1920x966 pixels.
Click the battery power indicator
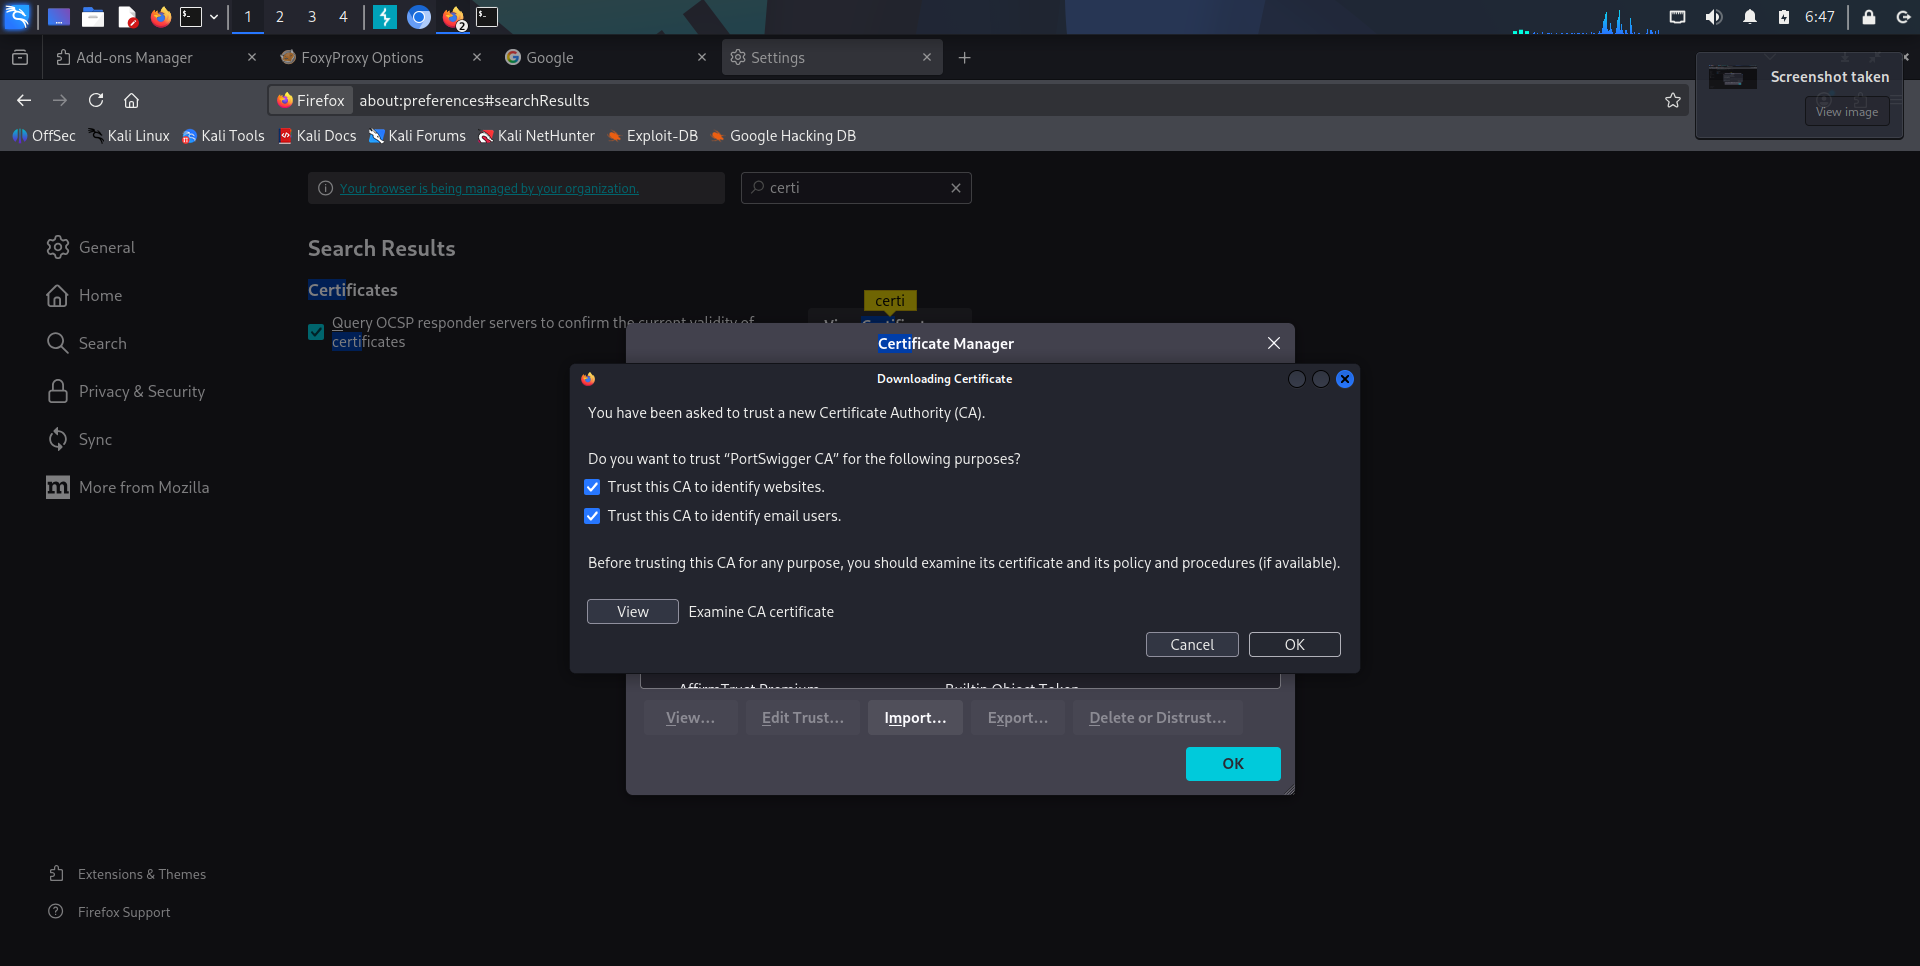(x=1784, y=17)
